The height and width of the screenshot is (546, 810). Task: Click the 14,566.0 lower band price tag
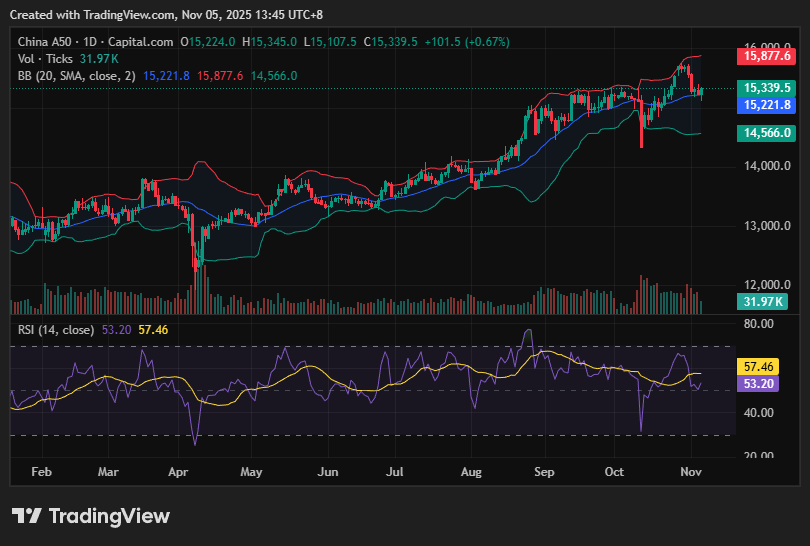tap(767, 133)
